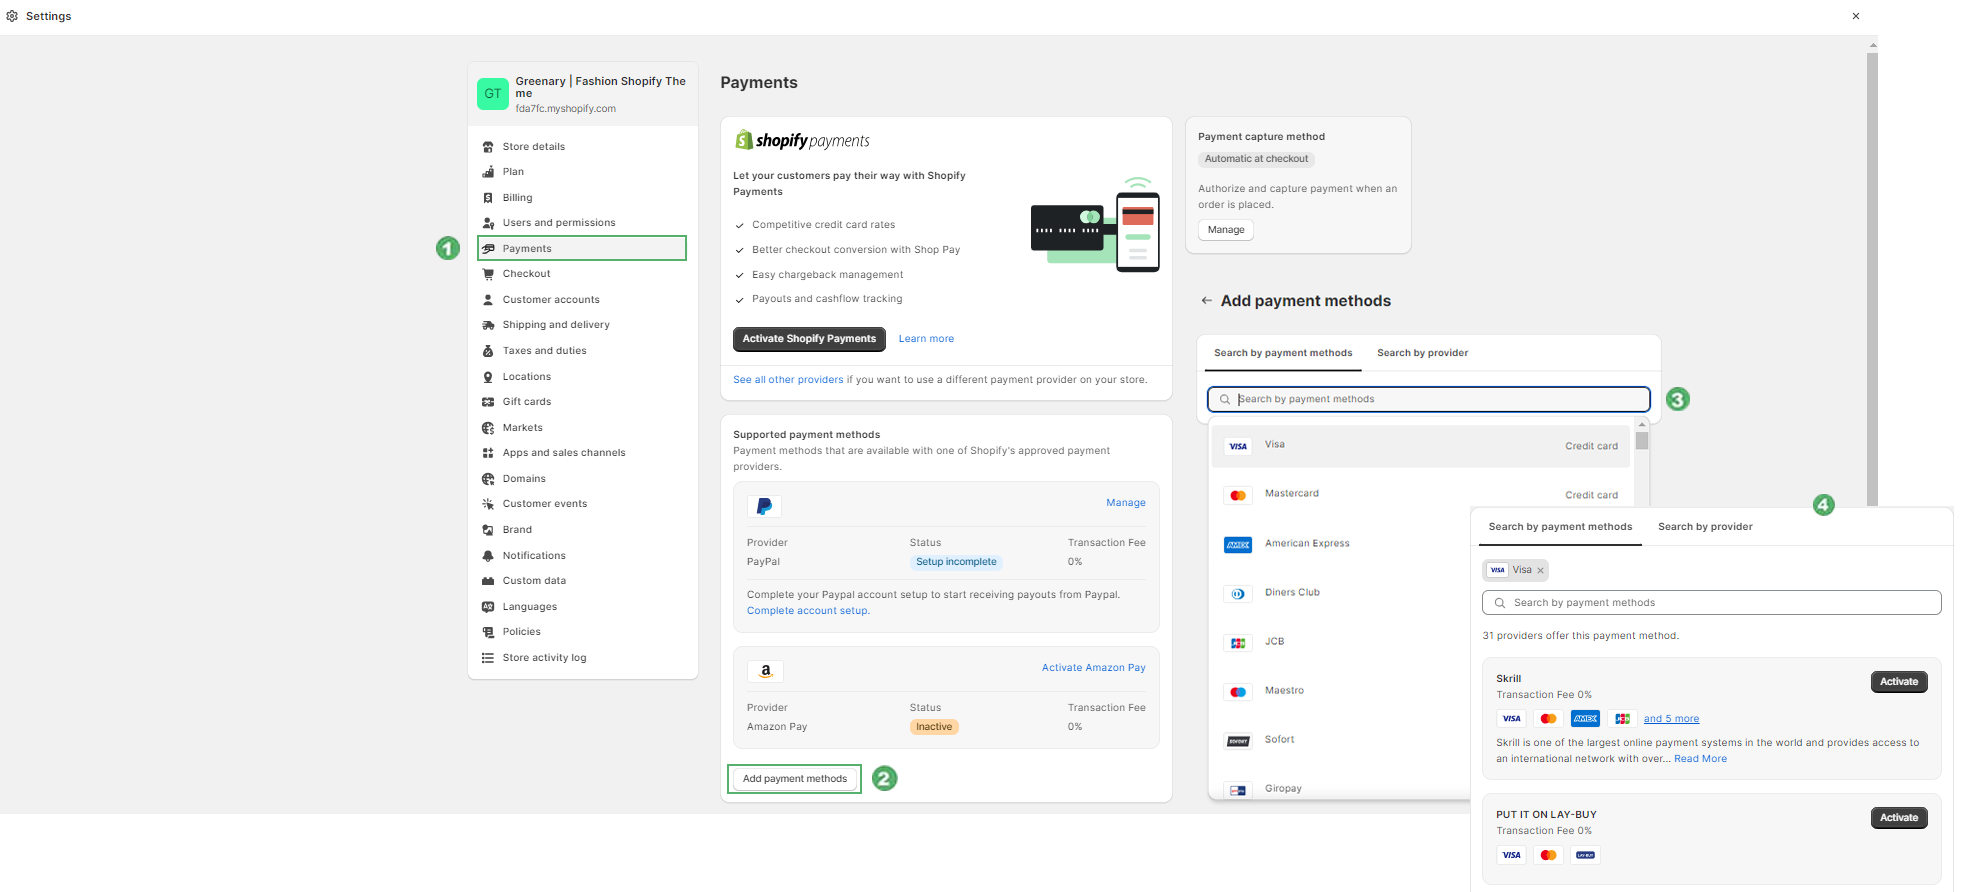This screenshot has height=892, width=1974.
Task: Click the Setup incomplete status badge
Action: 956,562
